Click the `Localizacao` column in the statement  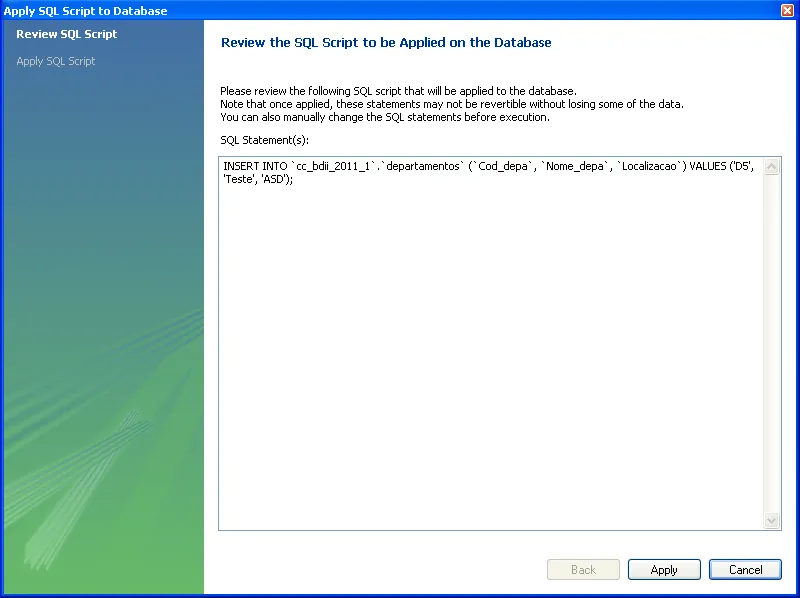click(650, 166)
